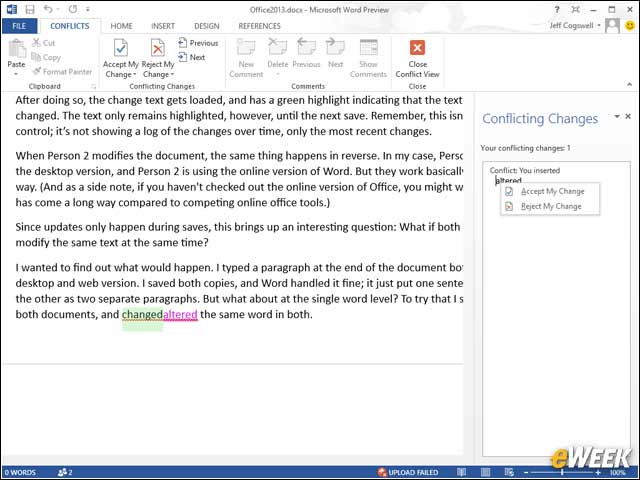Open Conflicting Changes pane options arrow

(x=617, y=117)
